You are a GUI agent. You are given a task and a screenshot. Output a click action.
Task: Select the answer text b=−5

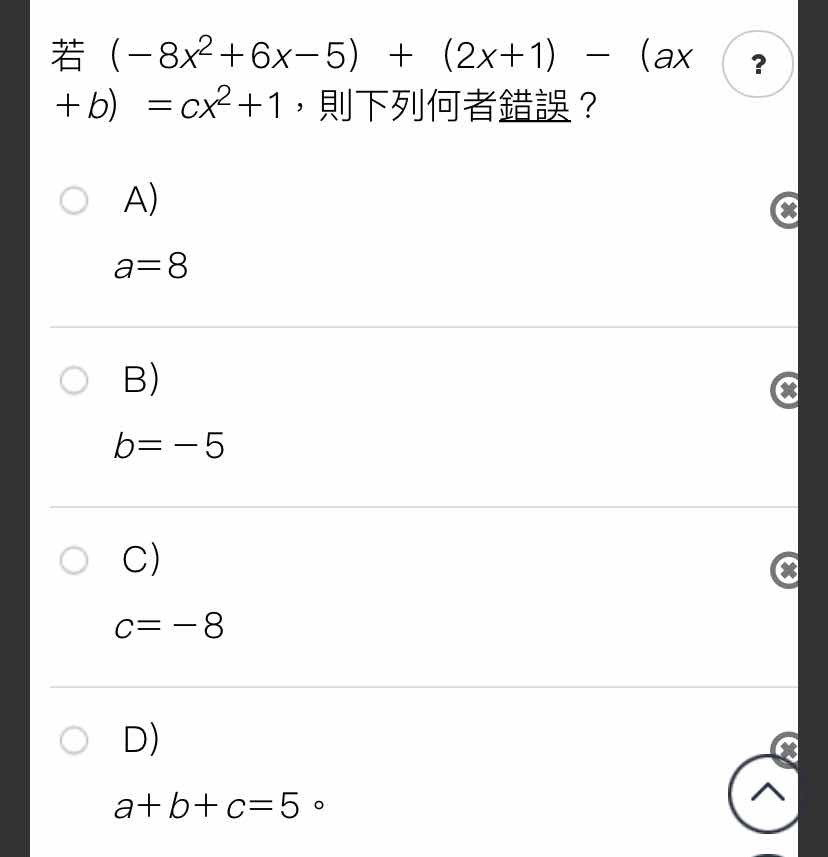coord(169,445)
